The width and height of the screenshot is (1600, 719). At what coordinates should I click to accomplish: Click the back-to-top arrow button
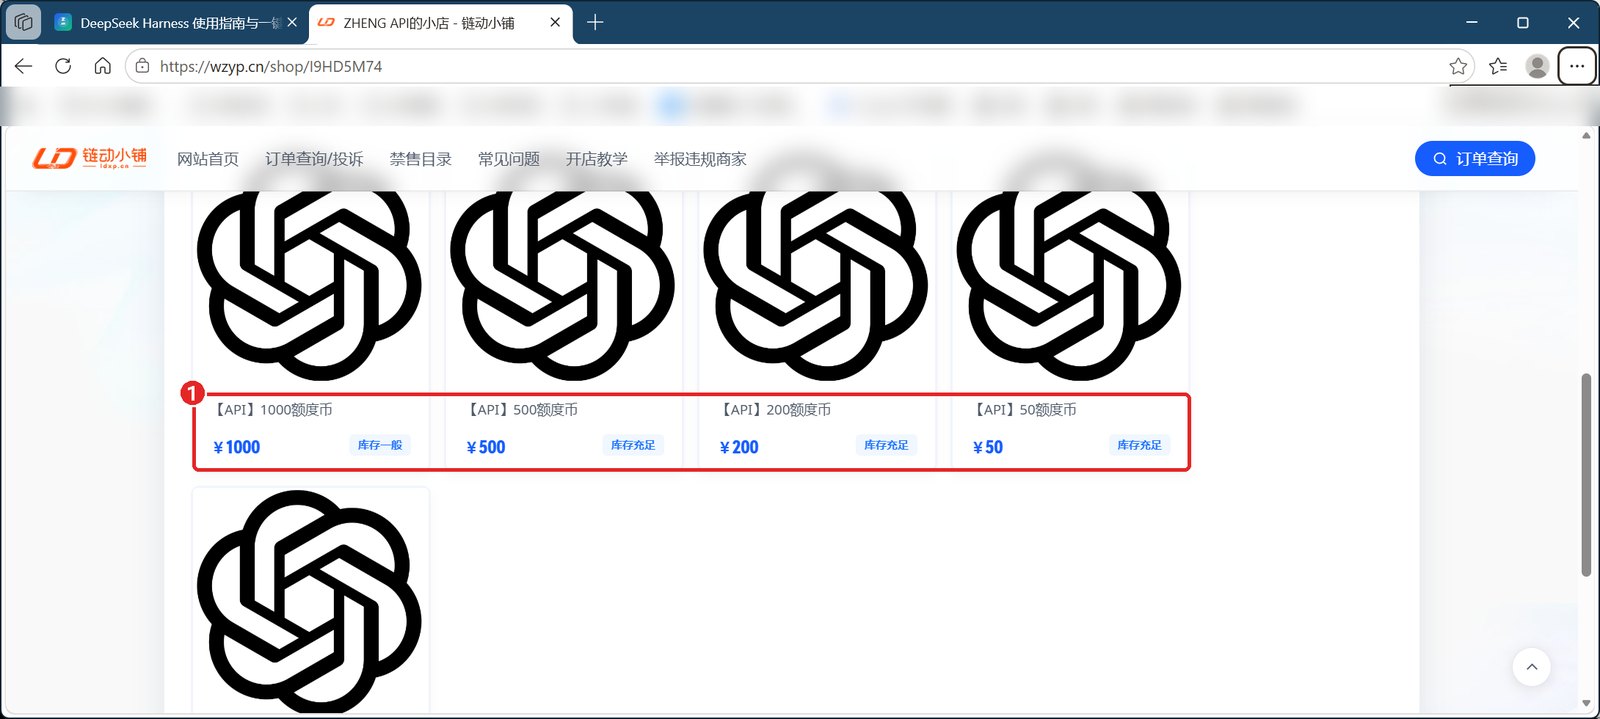[x=1531, y=667]
